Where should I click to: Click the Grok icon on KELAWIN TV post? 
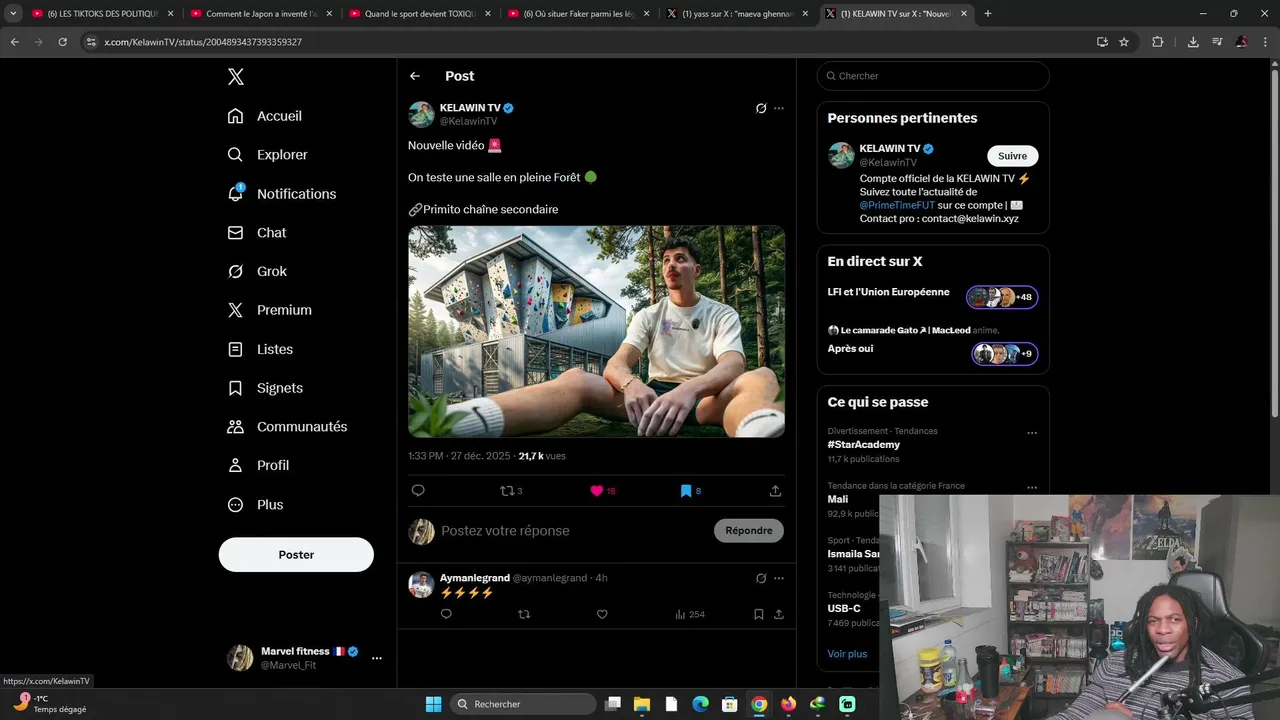(x=761, y=108)
